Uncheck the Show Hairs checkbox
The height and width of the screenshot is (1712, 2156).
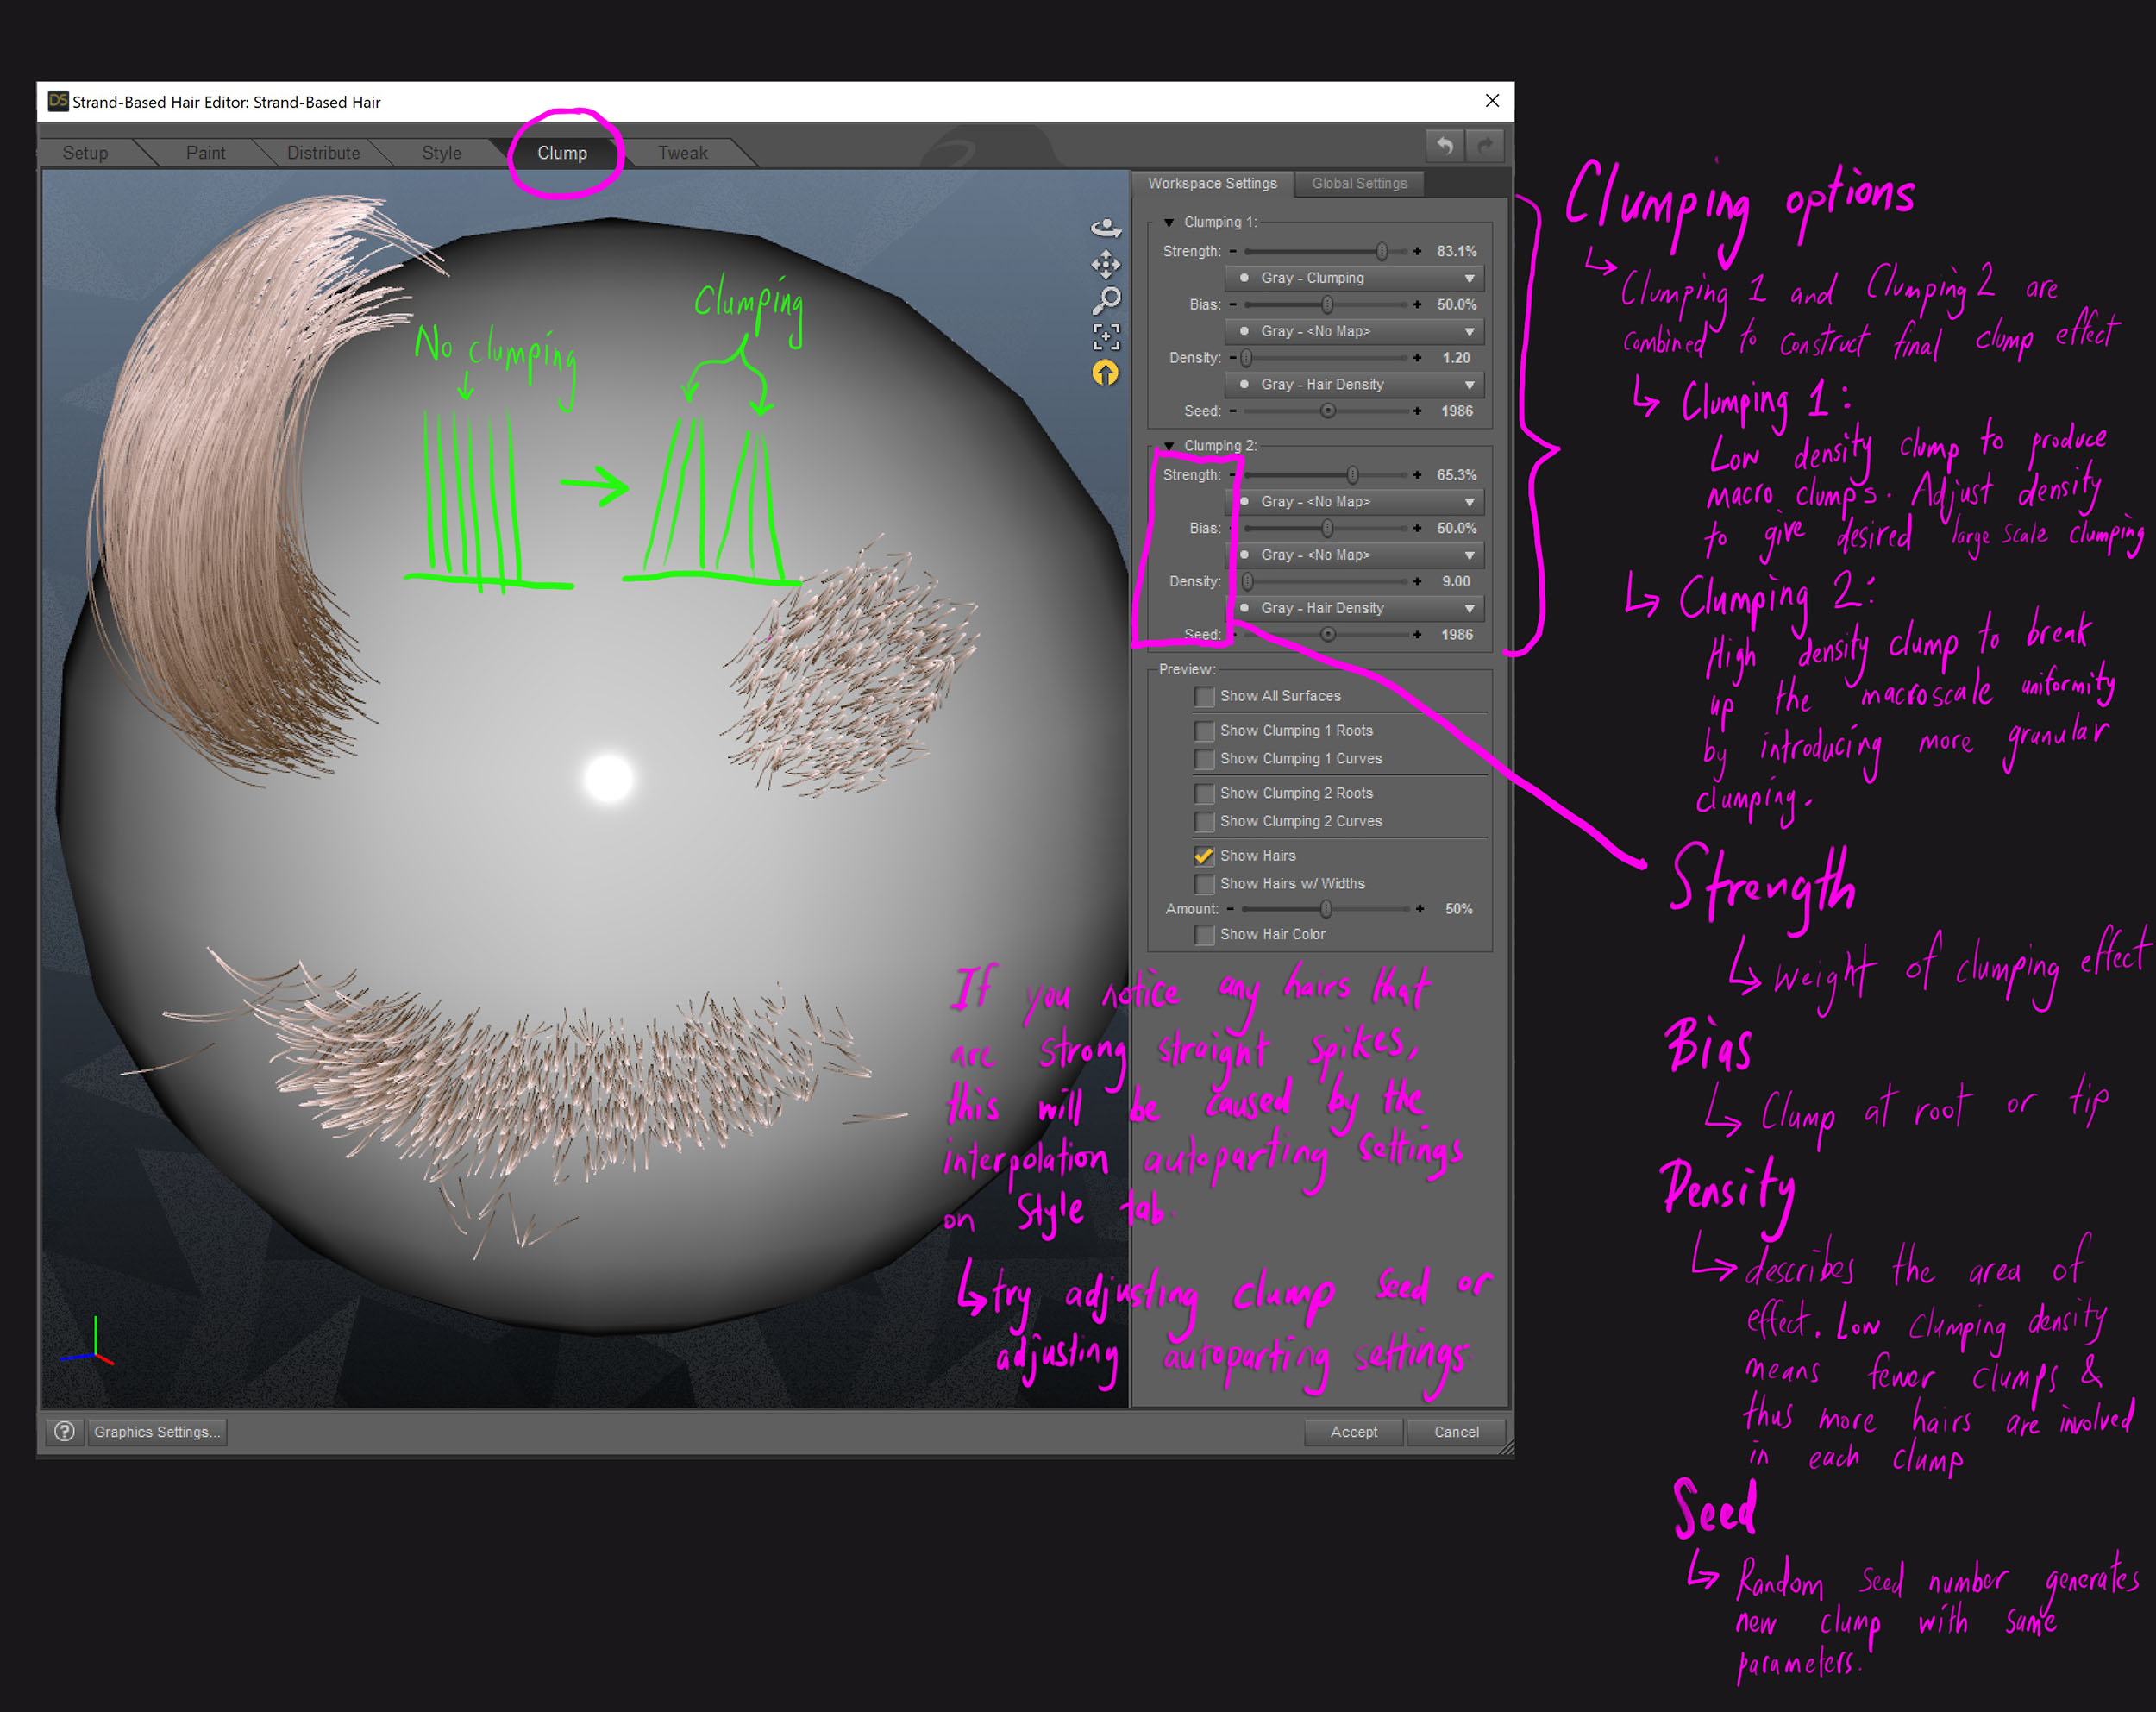click(1204, 856)
